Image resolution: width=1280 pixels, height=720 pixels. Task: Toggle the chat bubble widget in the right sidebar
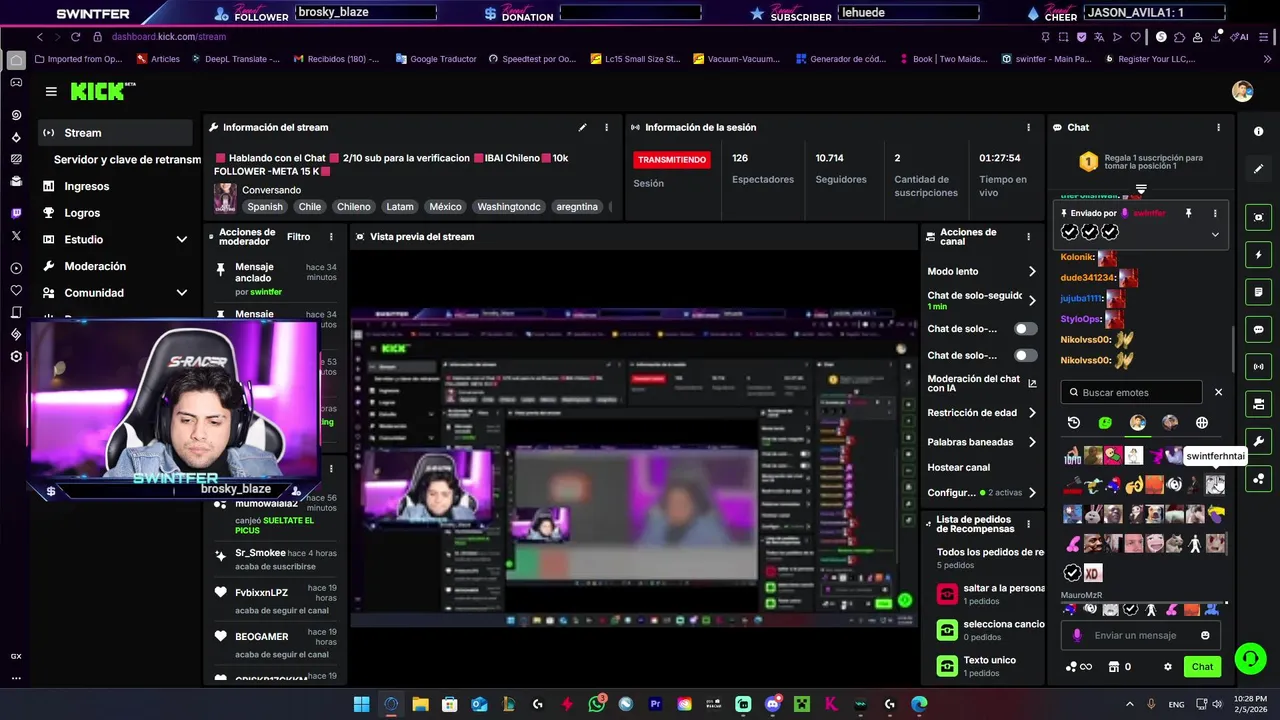pos(1258,329)
